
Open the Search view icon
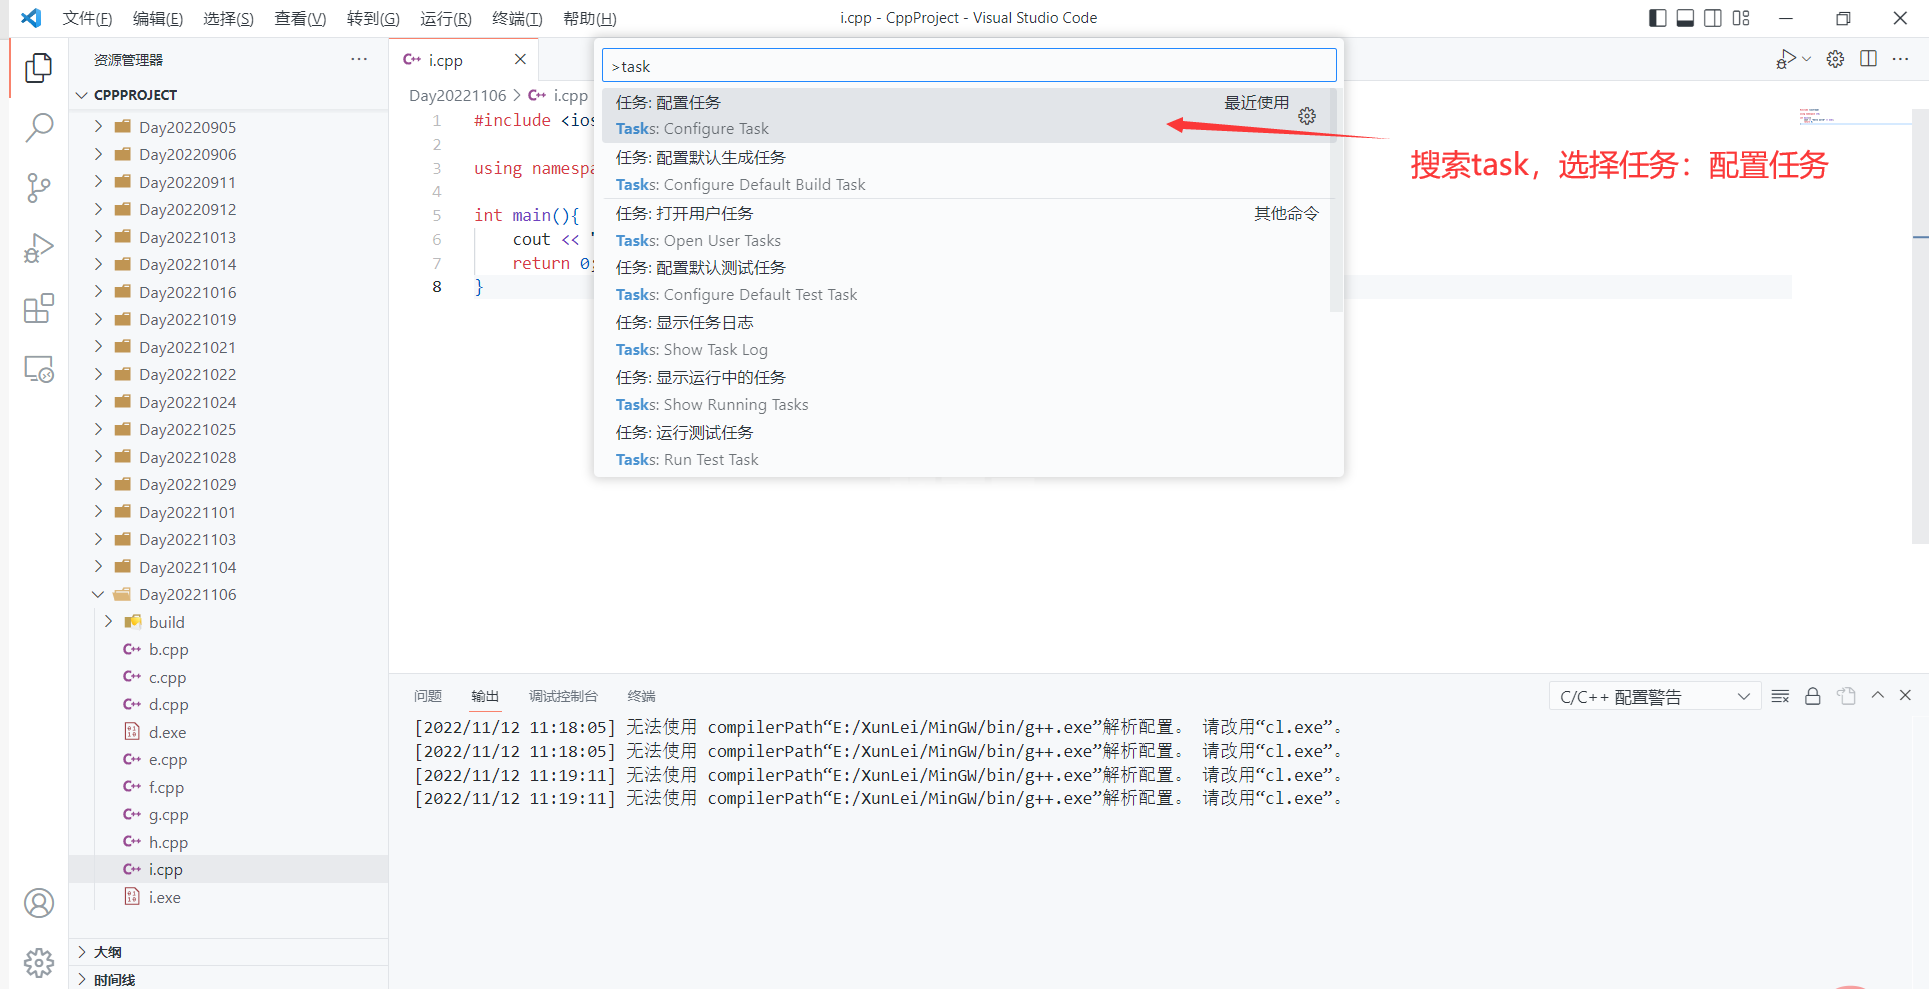click(x=38, y=127)
